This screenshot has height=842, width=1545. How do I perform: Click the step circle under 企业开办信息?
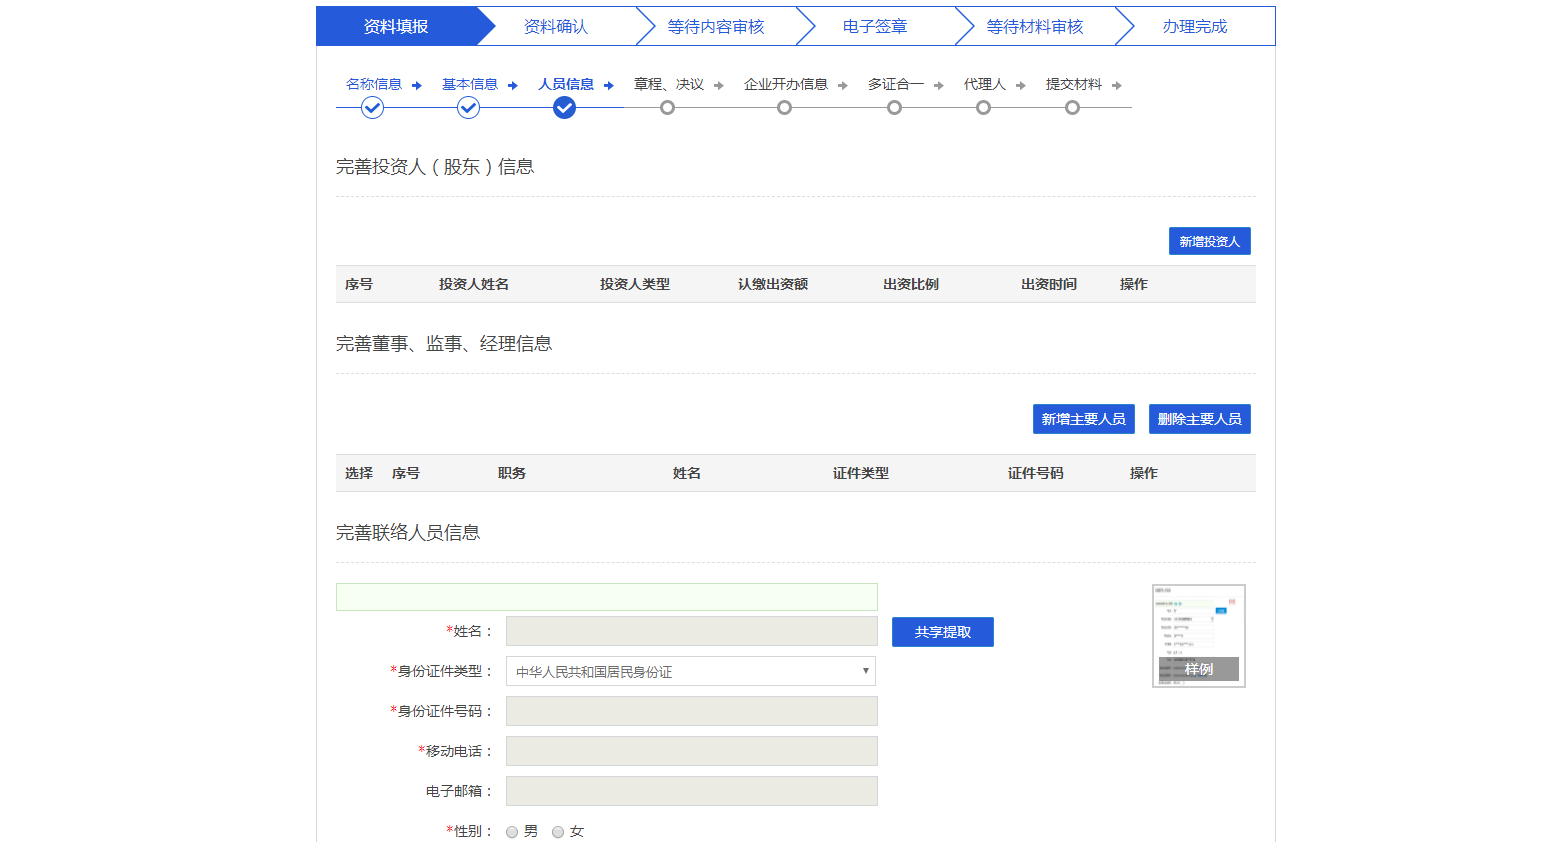[784, 108]
